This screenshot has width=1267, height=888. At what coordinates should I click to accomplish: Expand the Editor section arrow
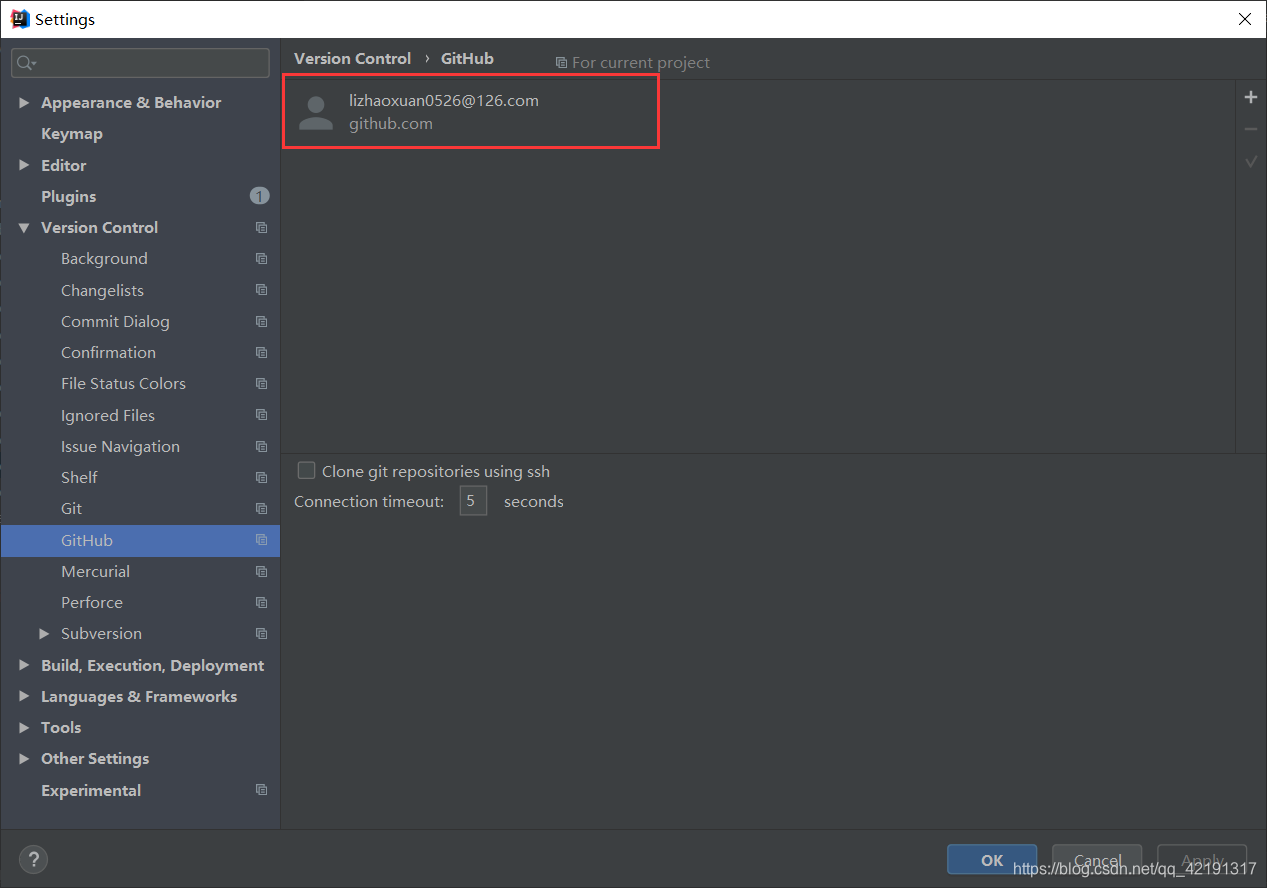(24, 165)
